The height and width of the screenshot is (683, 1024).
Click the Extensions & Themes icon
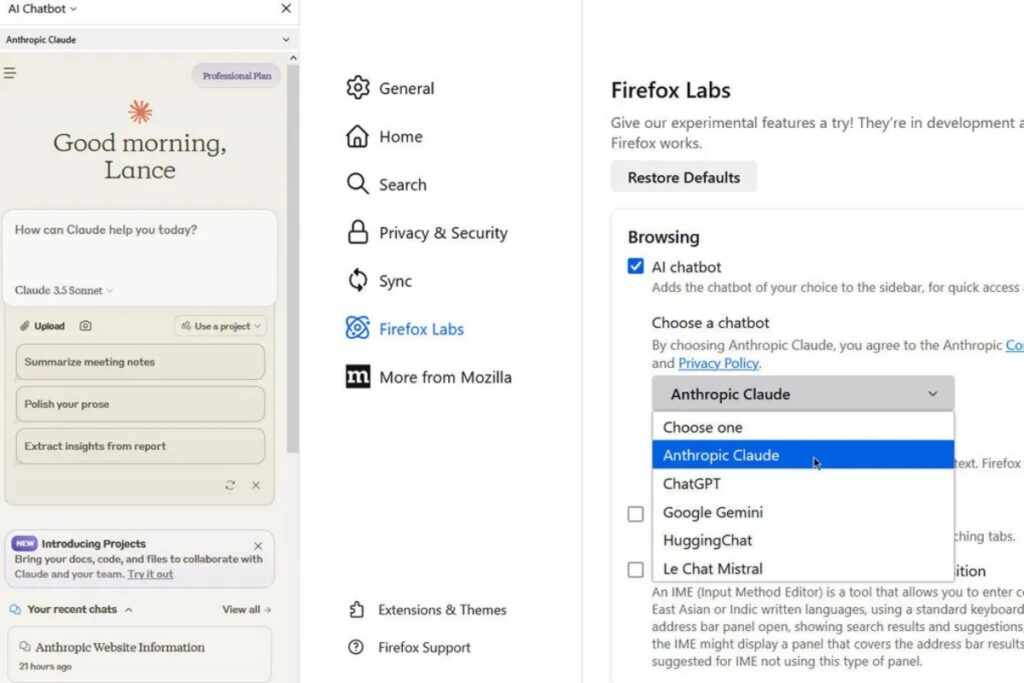pyautogui.click(x=358, y=609)
